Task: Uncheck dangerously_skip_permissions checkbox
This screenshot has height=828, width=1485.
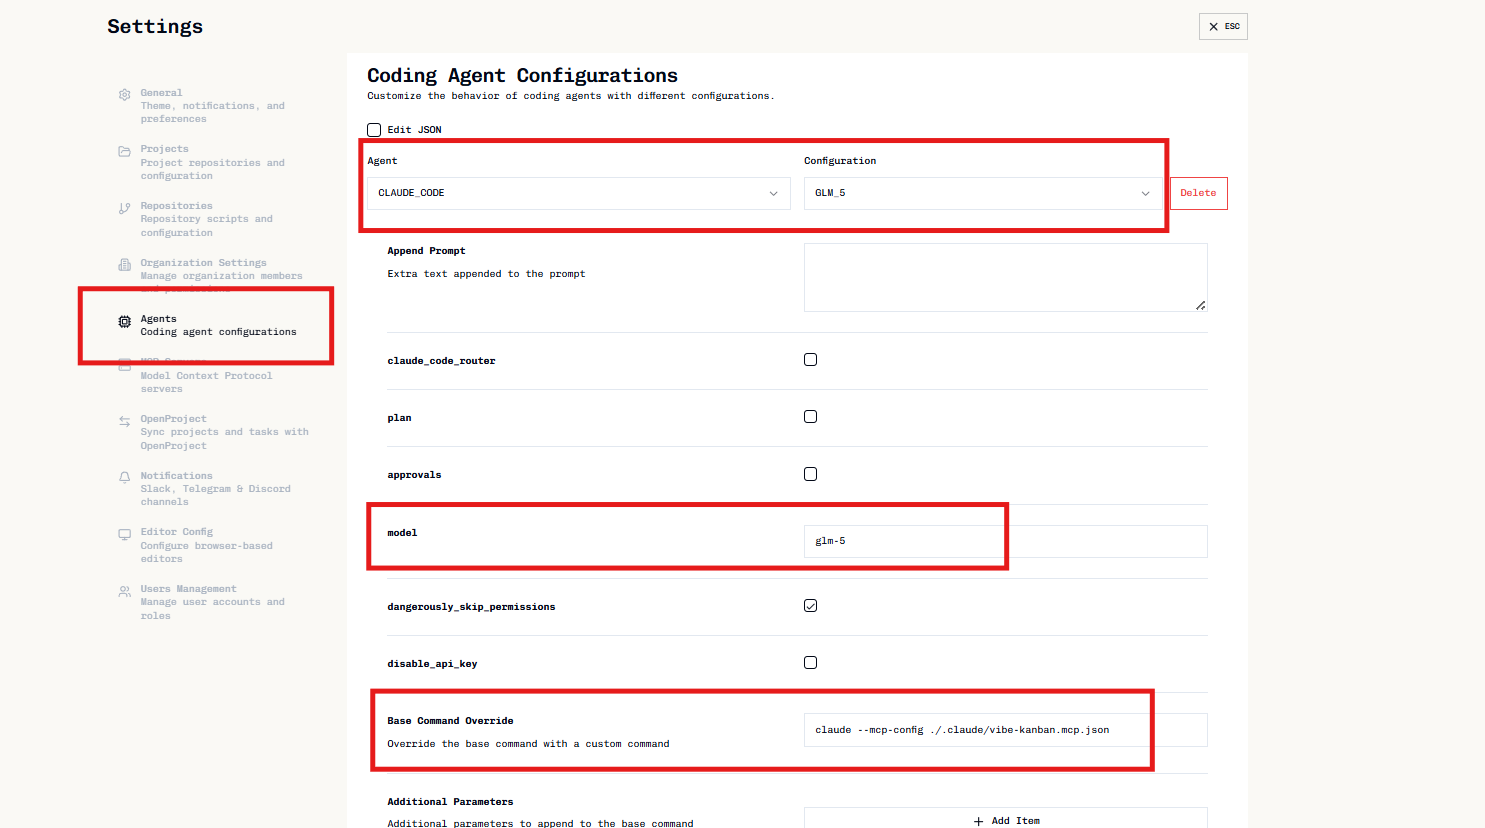Action: [x=810, y=606]
